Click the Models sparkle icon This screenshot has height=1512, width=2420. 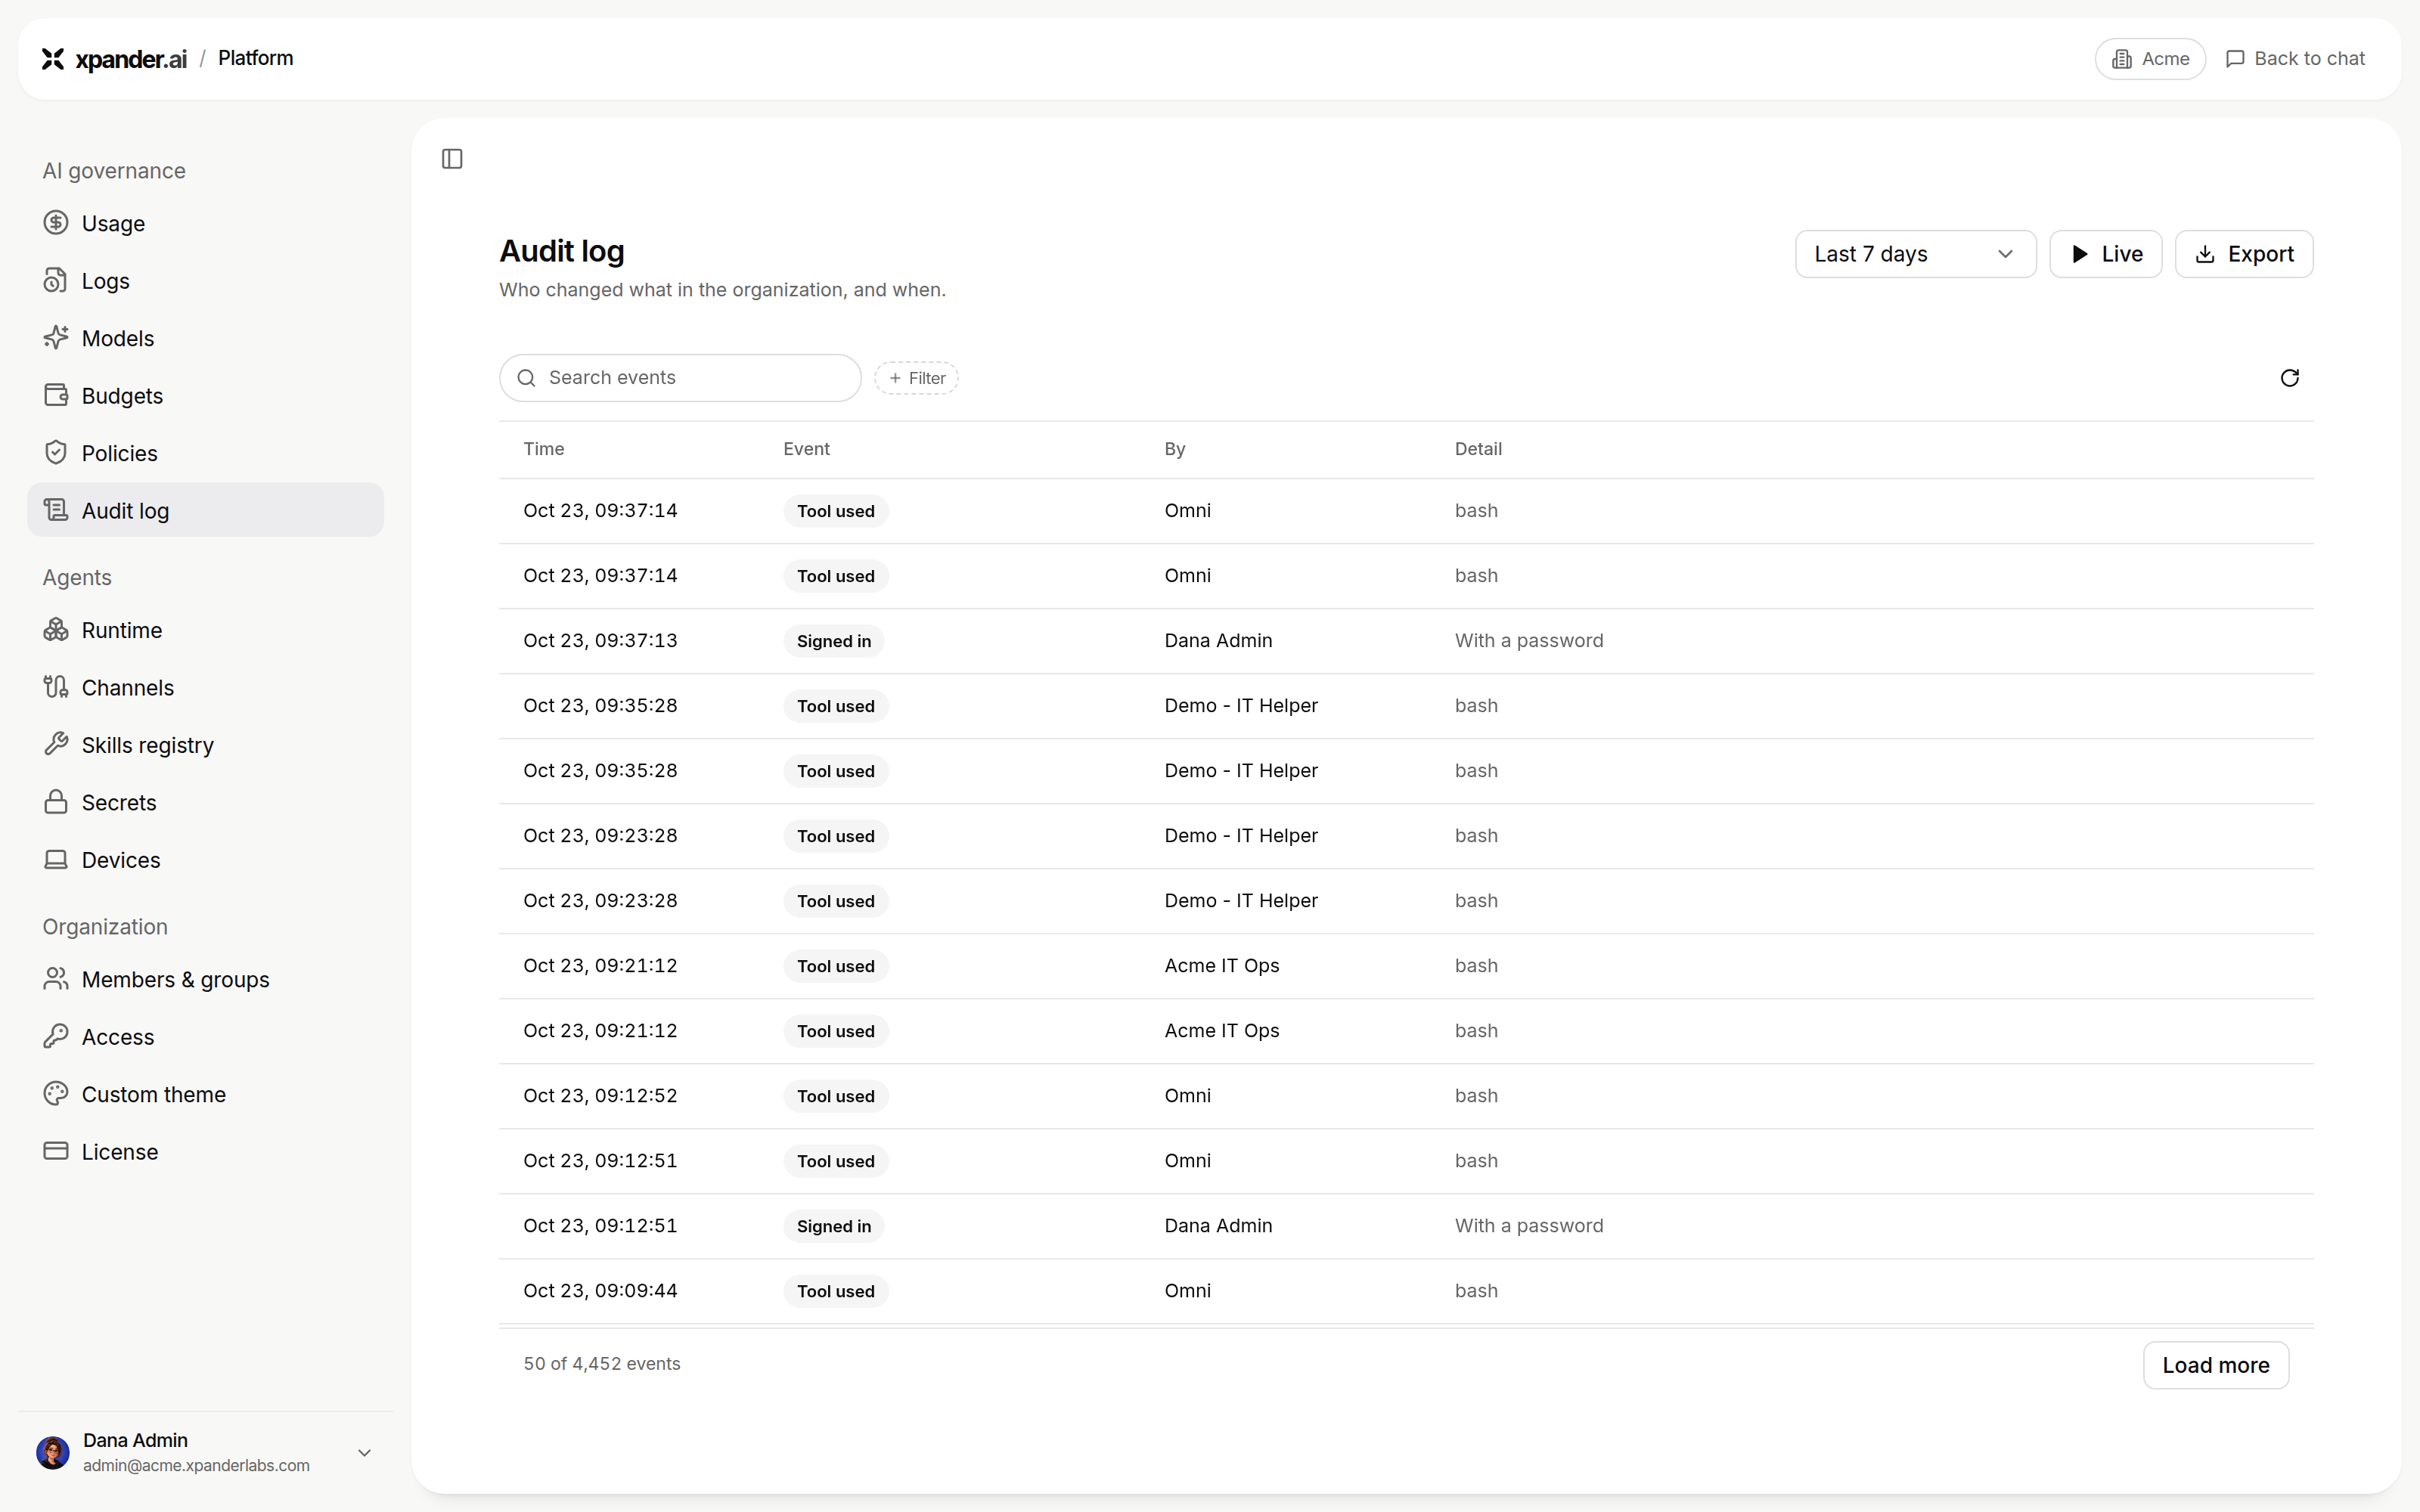point(56,338)
